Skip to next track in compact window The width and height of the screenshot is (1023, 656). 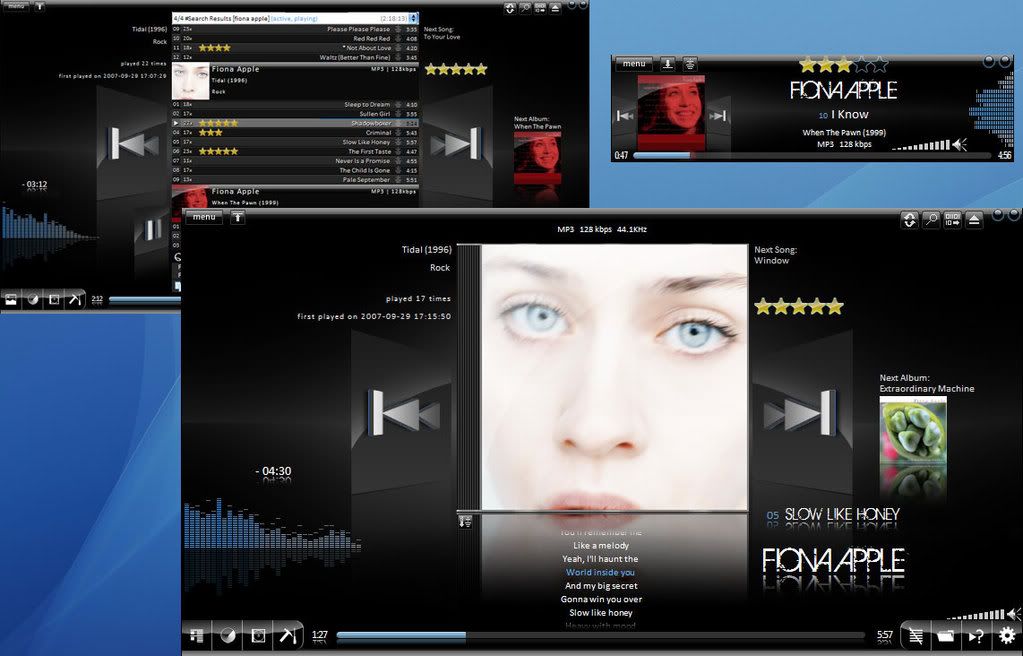pos(718,116)
